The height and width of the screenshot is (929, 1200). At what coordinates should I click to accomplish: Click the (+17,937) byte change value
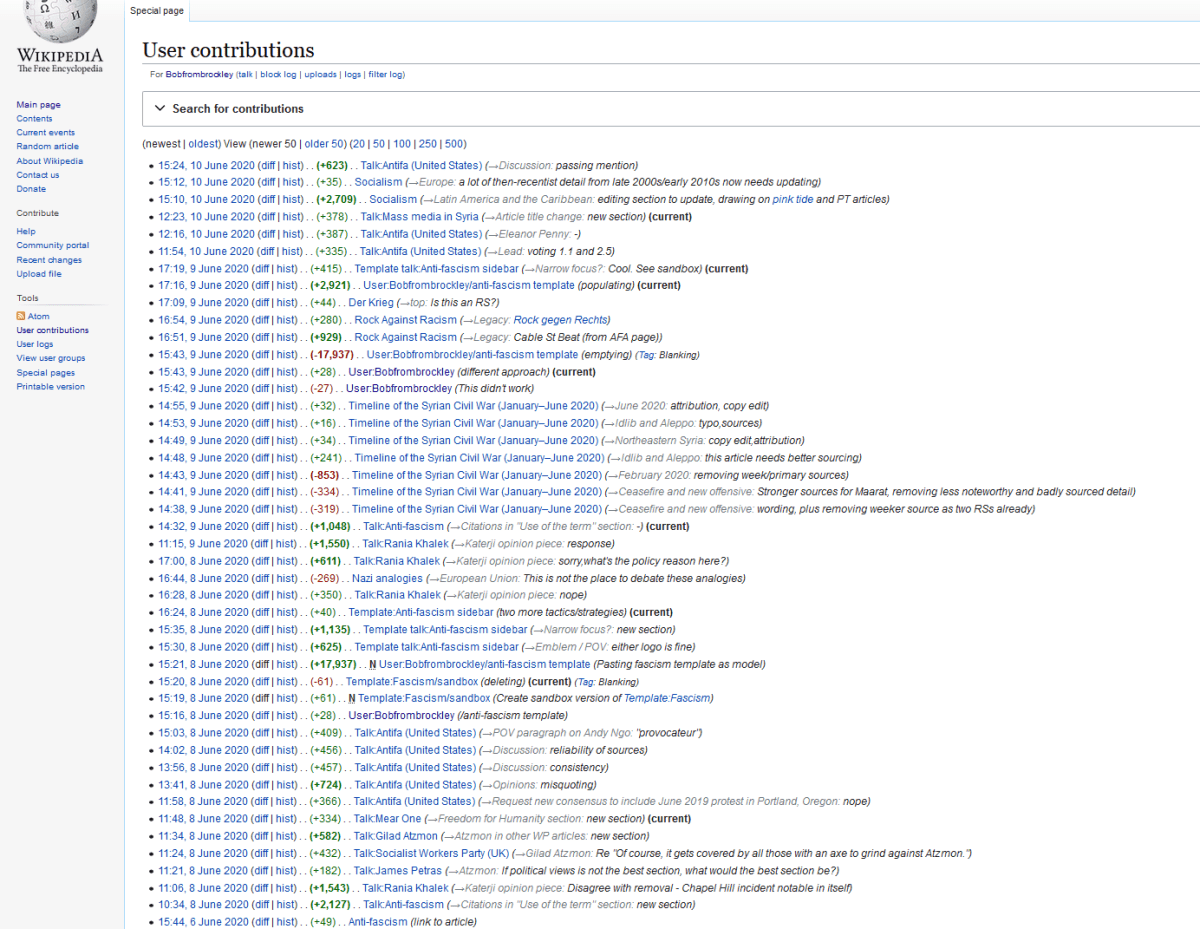click(333, 664)
